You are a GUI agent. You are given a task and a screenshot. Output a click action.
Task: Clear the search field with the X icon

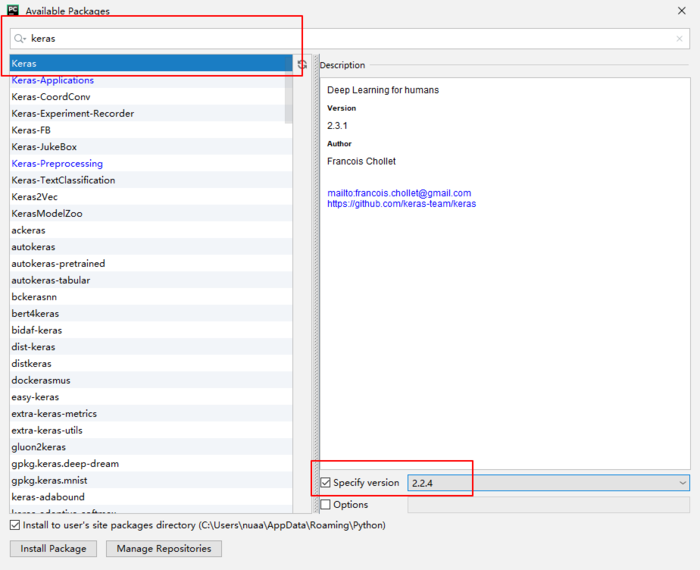679,39
